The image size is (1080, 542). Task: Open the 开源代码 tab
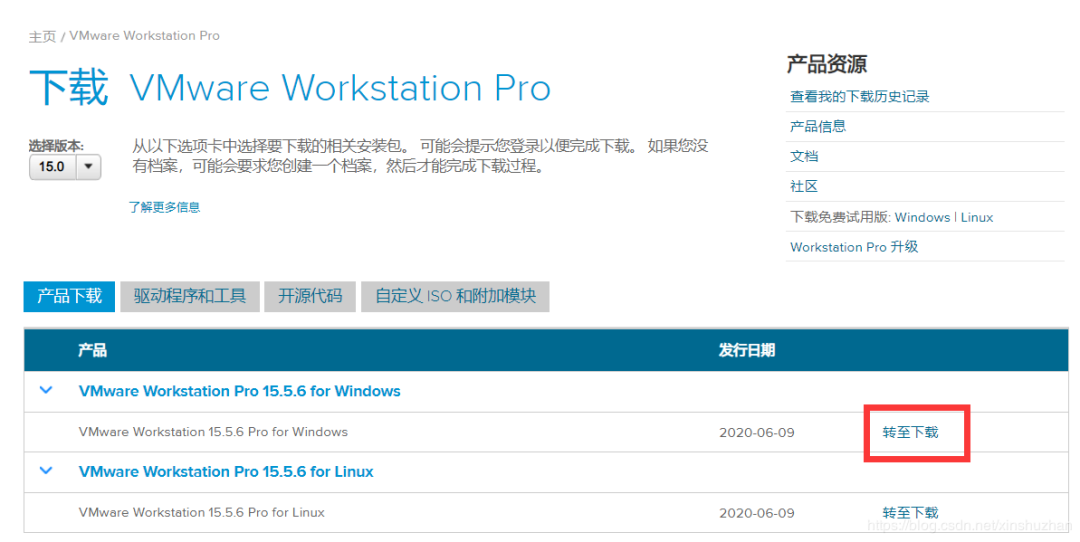310,296
